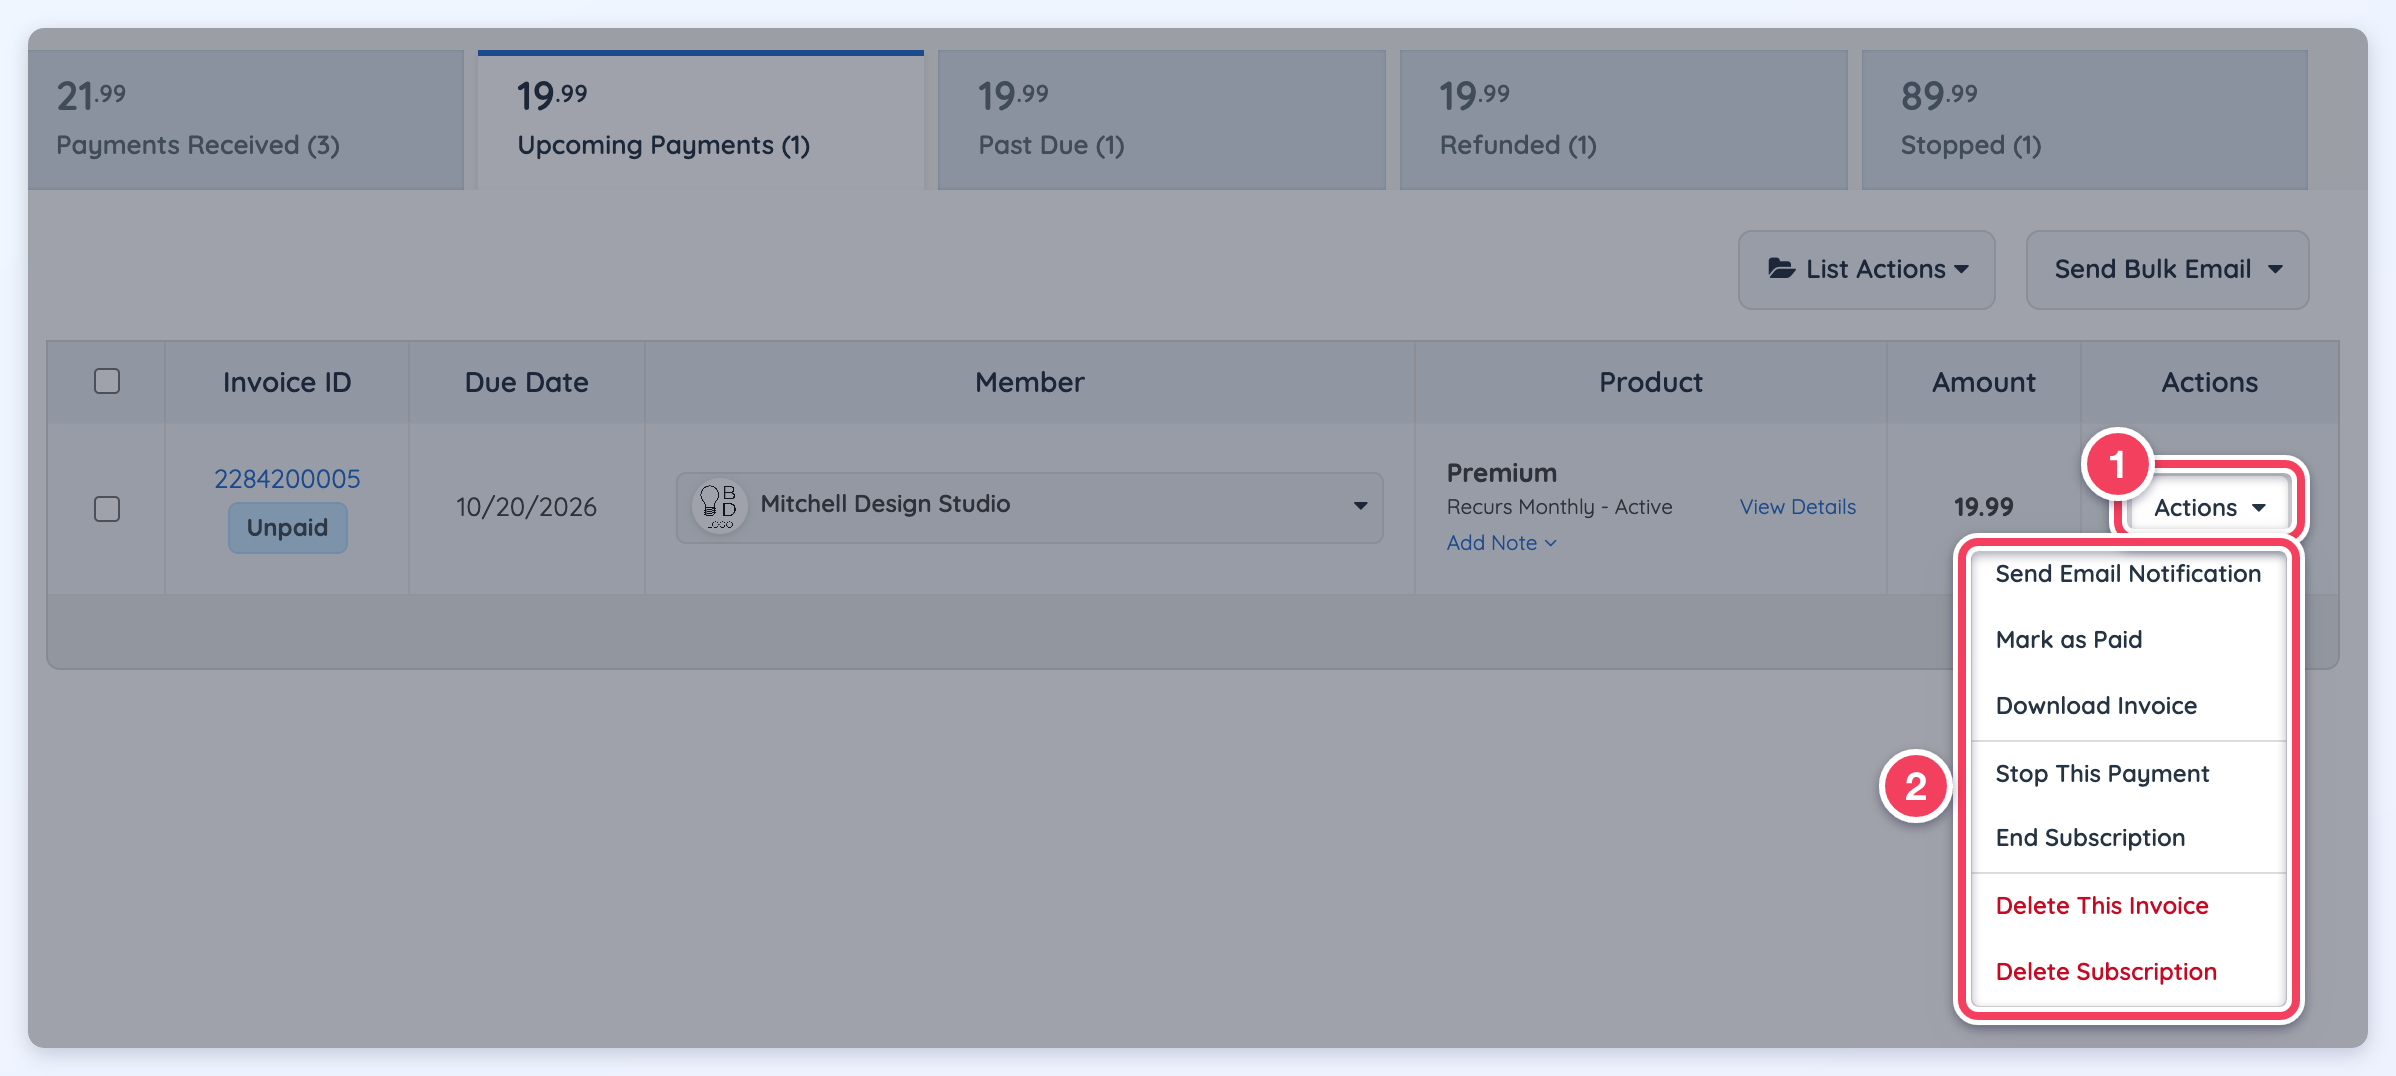Image resolution: width=2396 pixels, height=1076 pixels.
Task: Choose Download Invoice from the menu
Action: [2128, 706]
